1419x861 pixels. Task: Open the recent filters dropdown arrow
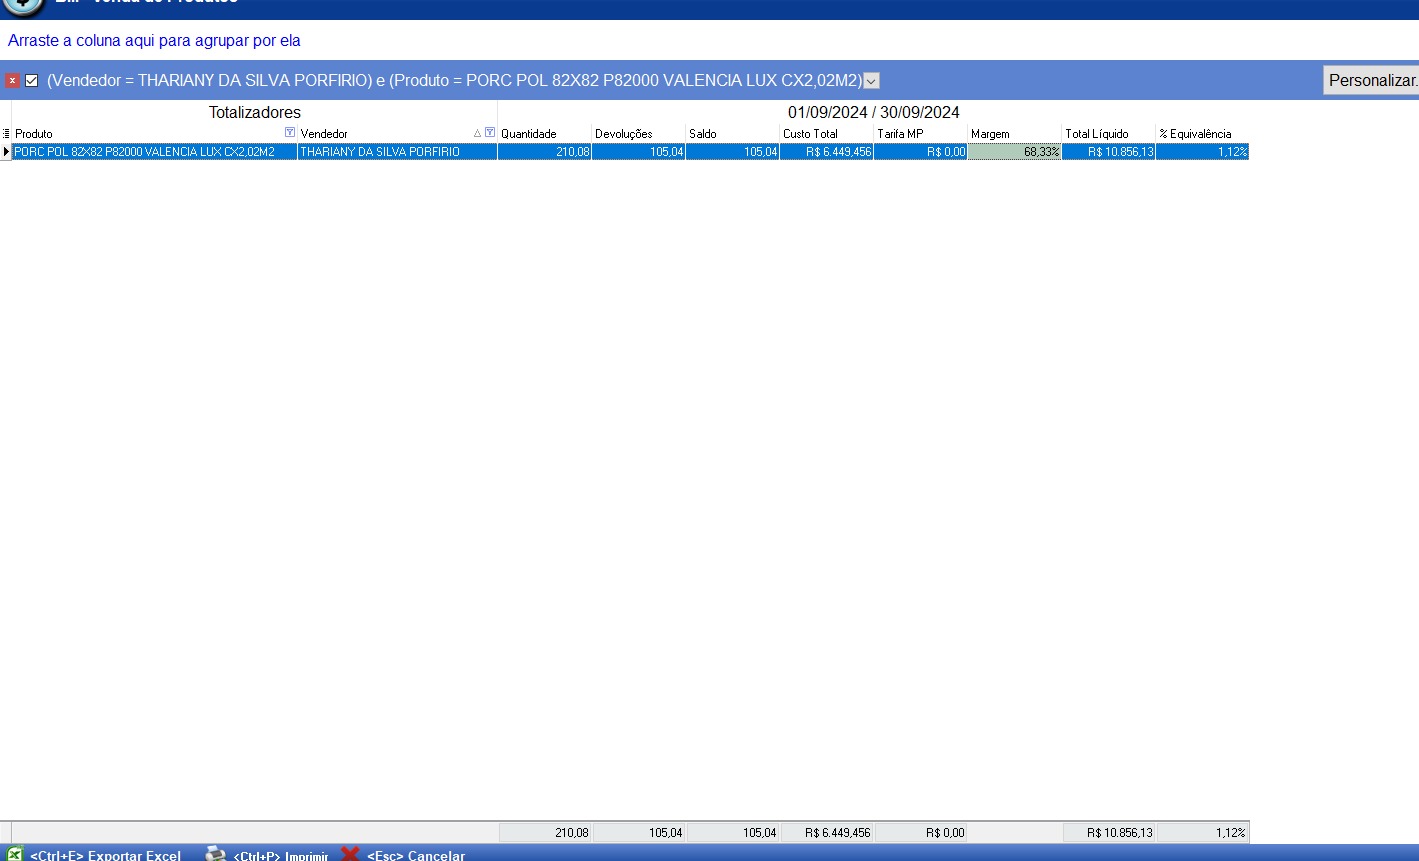871,81
